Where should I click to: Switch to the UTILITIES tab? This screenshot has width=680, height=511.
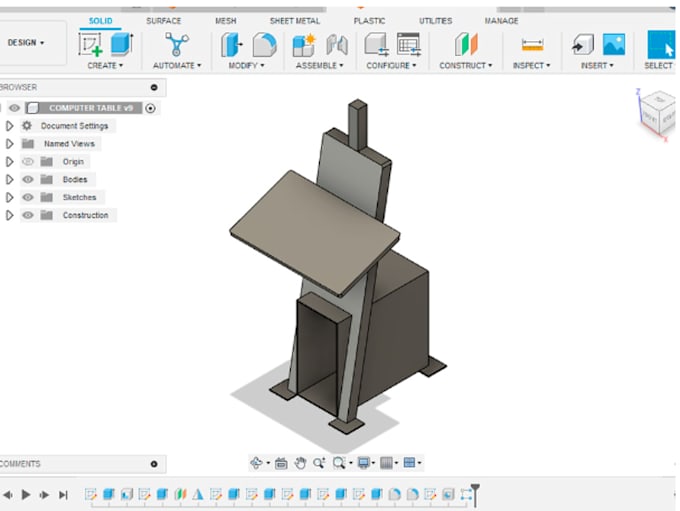pos(435,21)
